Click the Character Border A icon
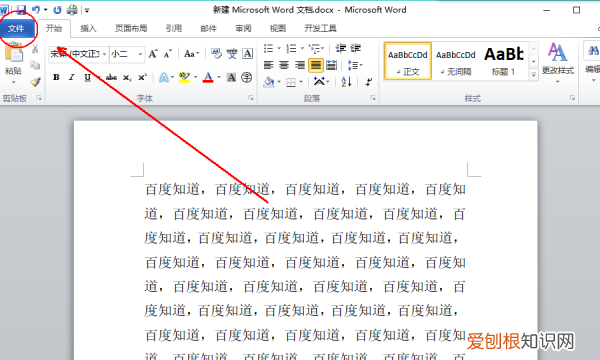Viewport: 600px width, 360px height. [248, 54]
